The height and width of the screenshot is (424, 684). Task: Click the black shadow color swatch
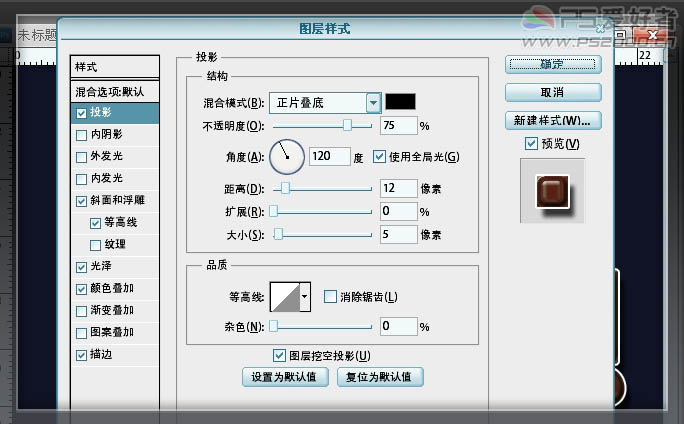(x=400, y=102)
